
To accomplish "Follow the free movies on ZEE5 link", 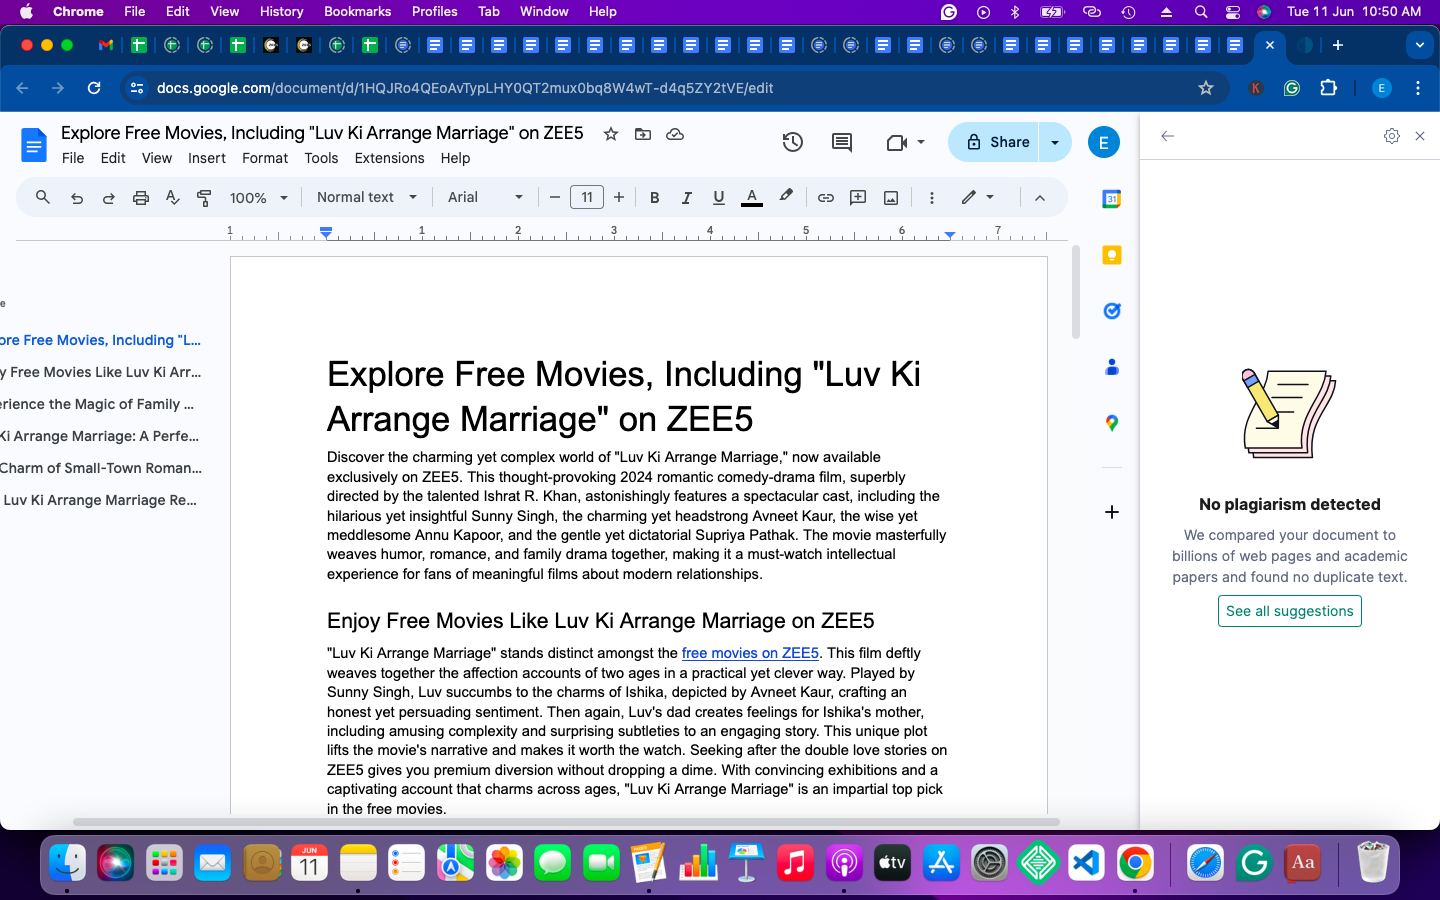I will (x=750, y=653).
